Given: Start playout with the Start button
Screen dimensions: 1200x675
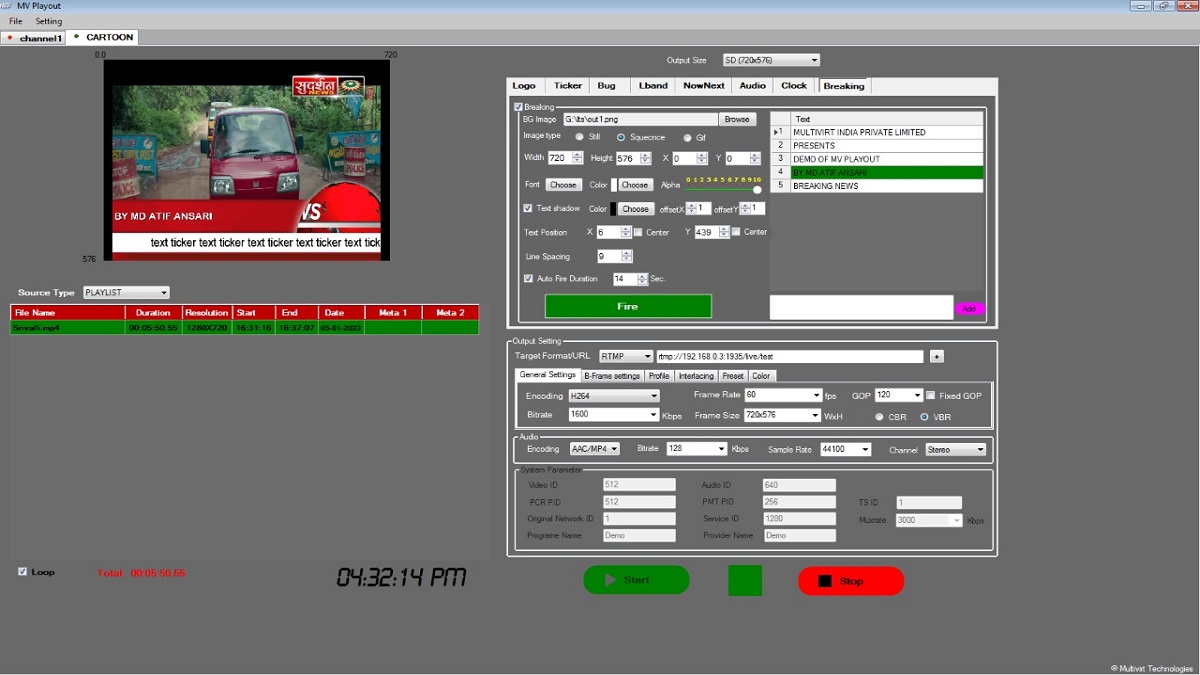Looking at the screenshot, I should pos(636,580).
